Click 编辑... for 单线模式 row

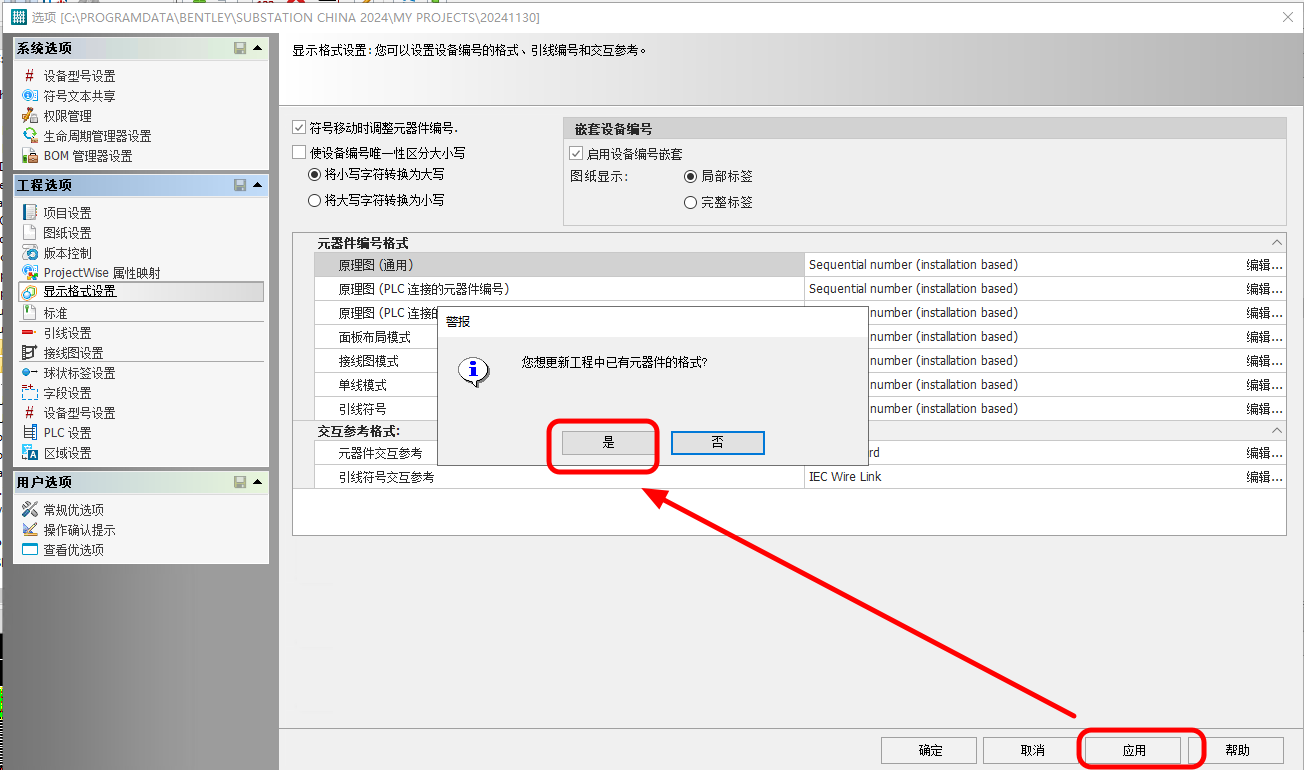click(1264, 385)
